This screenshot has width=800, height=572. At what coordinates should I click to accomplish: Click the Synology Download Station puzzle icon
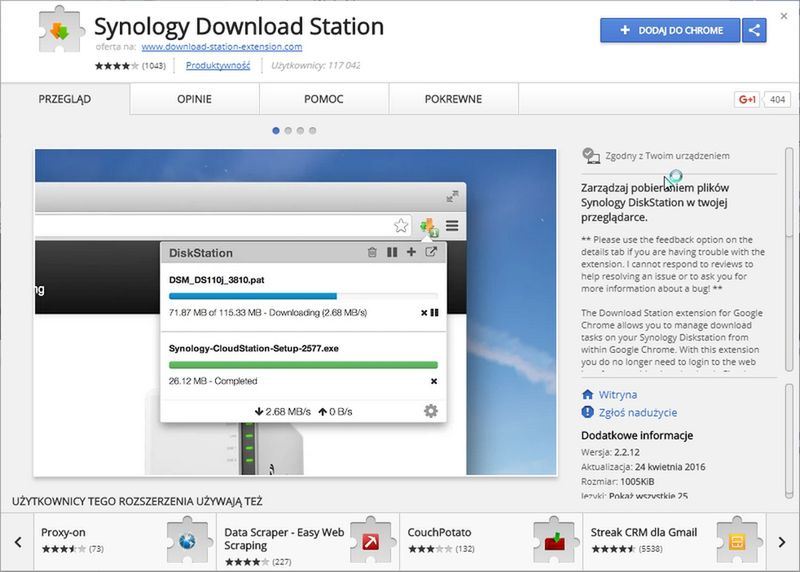coord(60,30)
